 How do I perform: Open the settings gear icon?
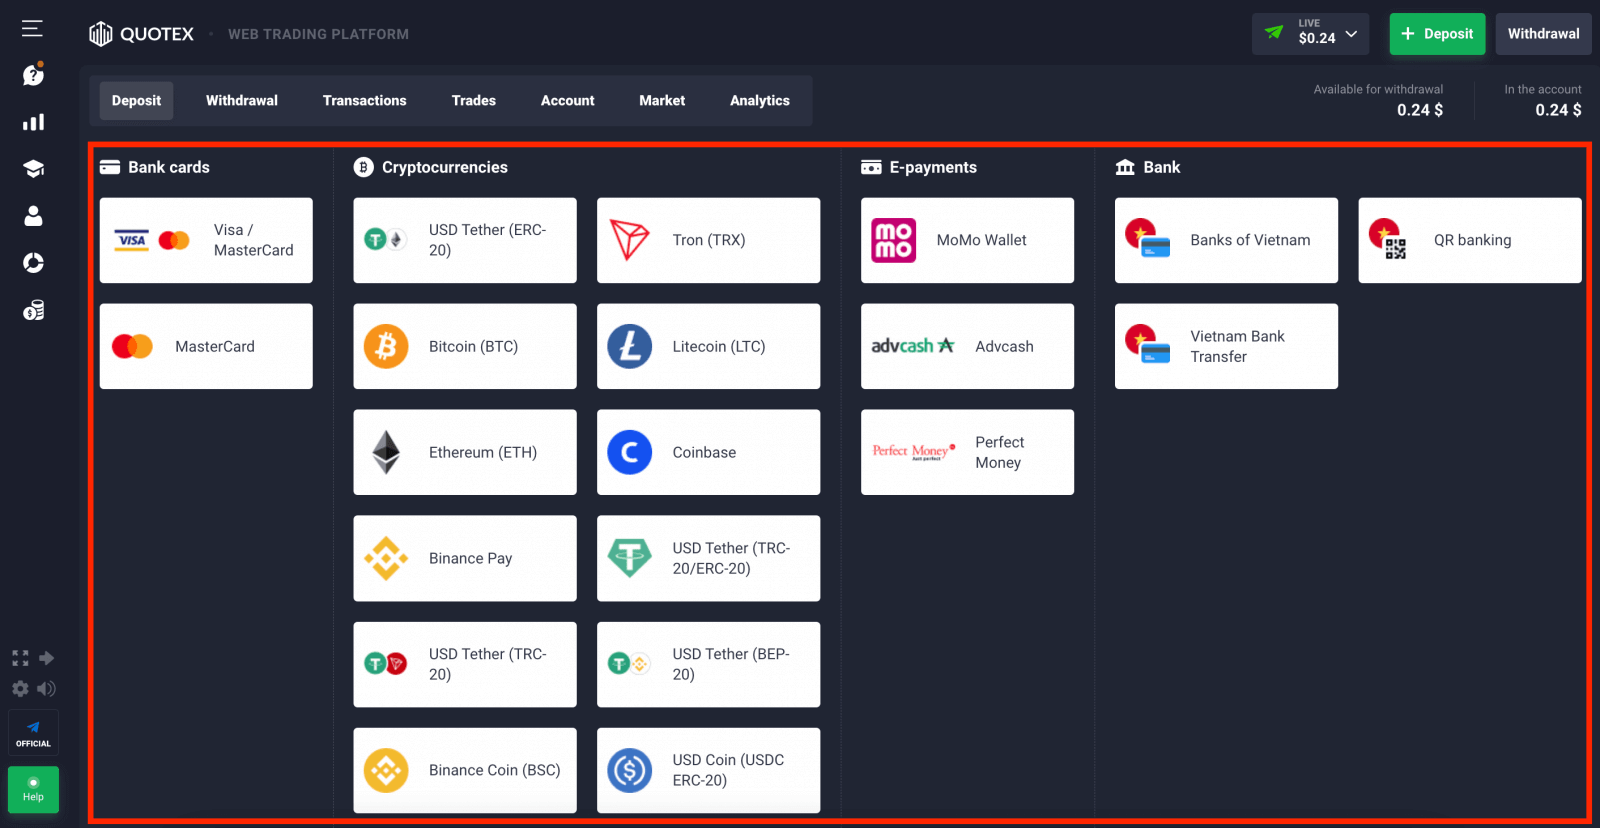(20, 688)
